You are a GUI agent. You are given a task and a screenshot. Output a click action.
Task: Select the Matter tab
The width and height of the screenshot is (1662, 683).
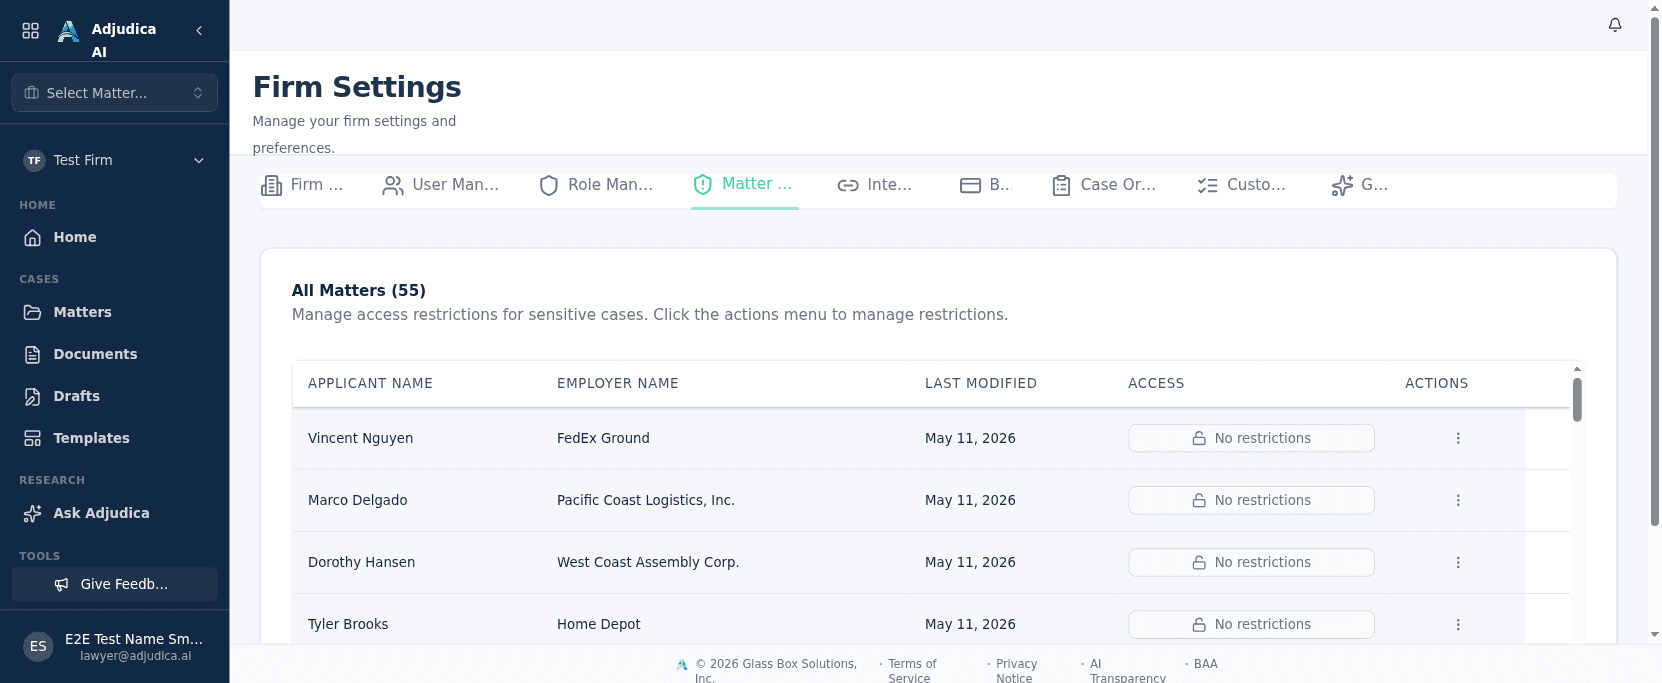(743, 184)
